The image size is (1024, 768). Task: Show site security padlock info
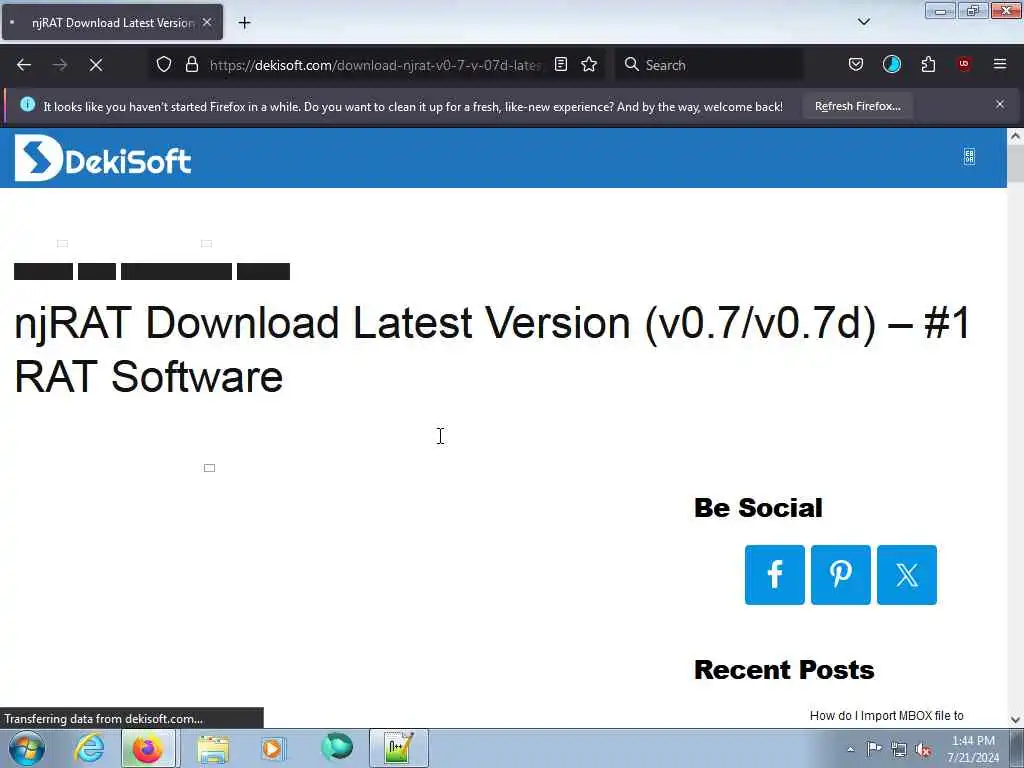191,65
